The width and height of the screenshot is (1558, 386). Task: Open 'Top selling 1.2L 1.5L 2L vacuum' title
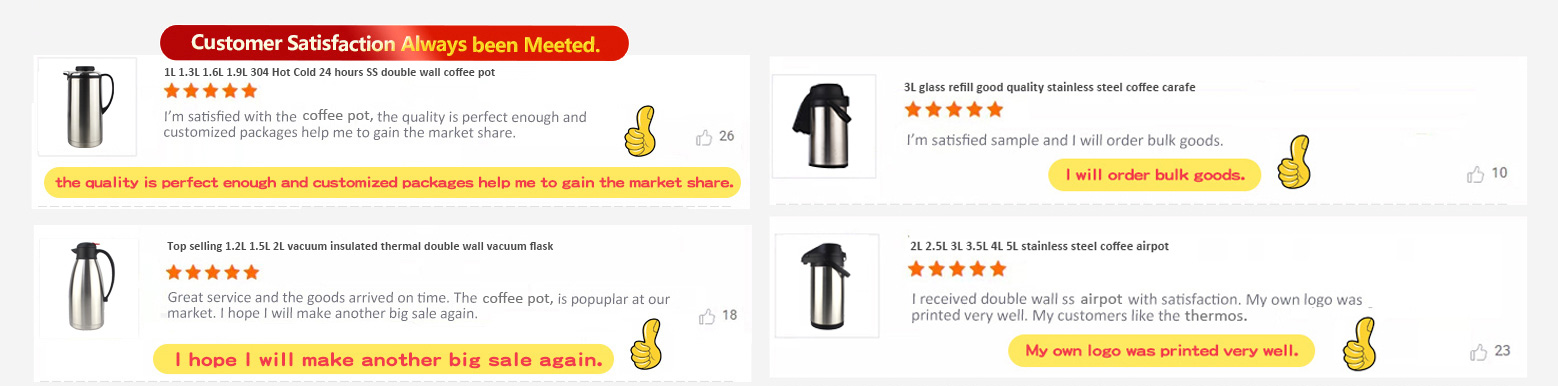360,246
